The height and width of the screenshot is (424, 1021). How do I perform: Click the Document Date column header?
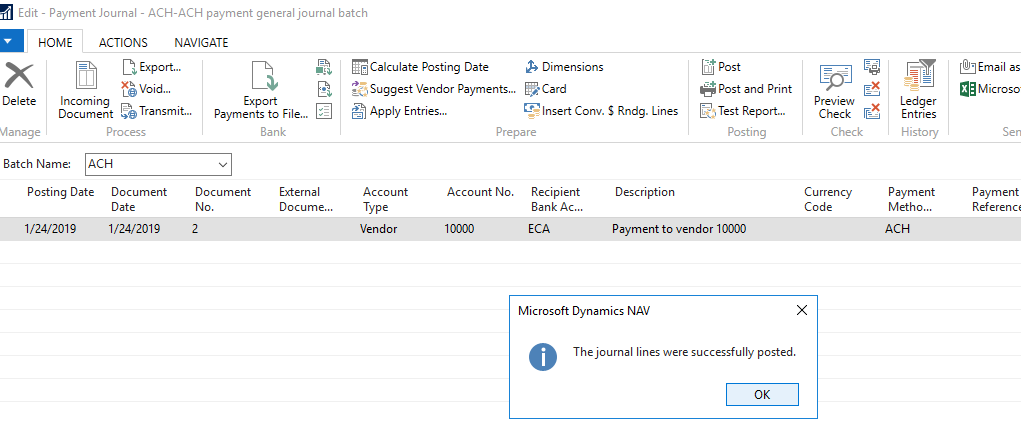(139, 199)
